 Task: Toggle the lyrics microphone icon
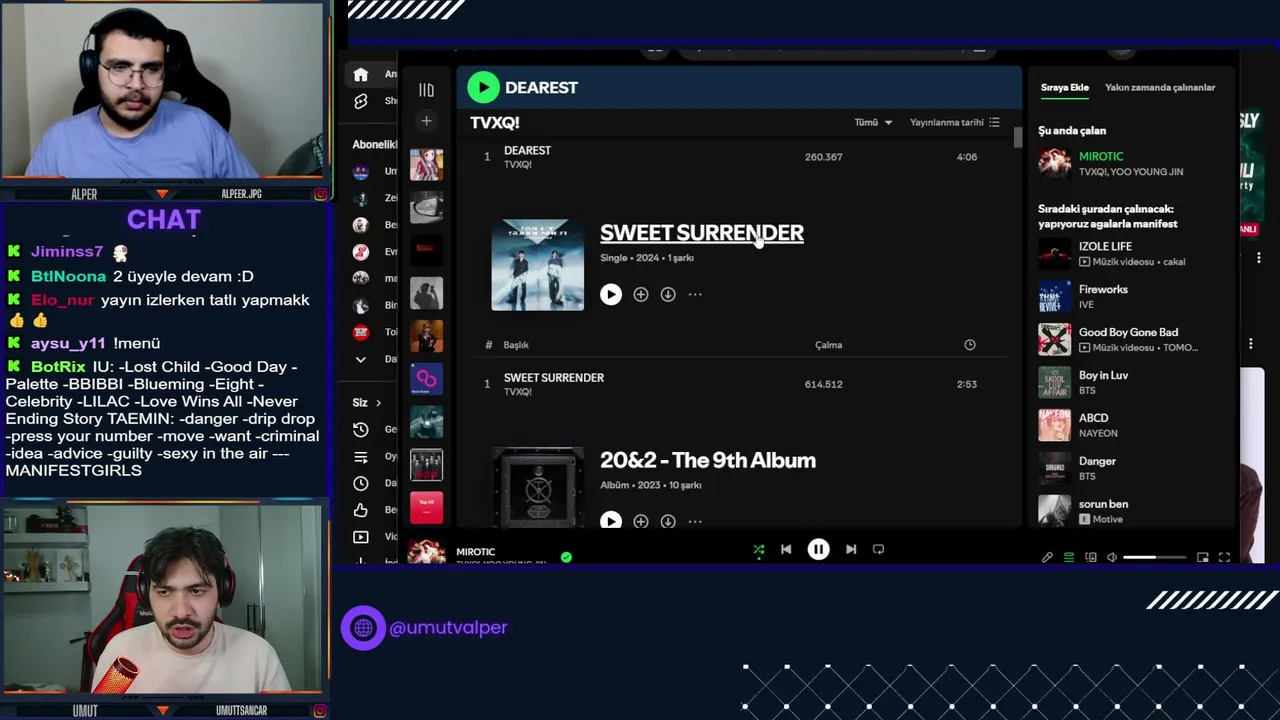point(1047,557)
